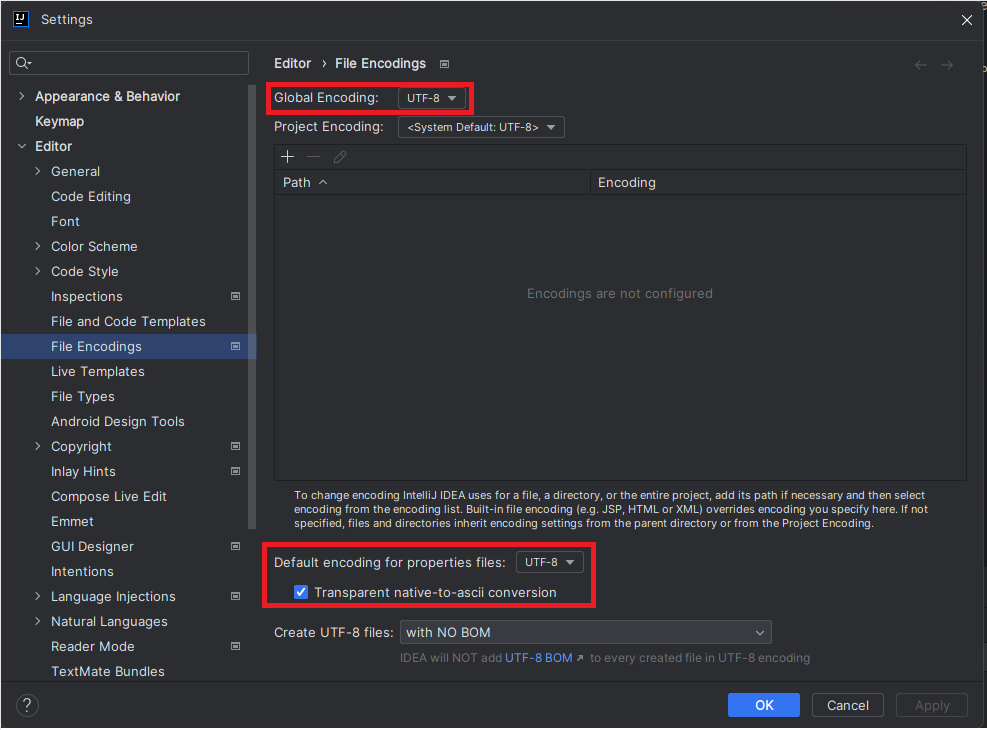Close the Settings dialog
The width and height of the screenshot is (987, 730).
tap(967, 20)
